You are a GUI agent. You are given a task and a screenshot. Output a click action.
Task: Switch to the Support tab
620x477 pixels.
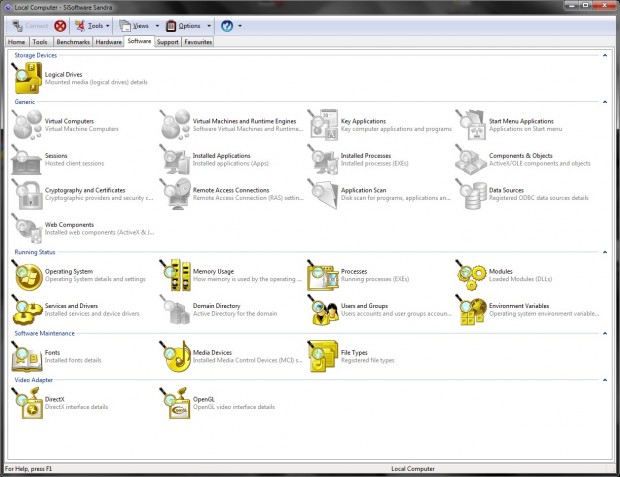(x=168, y=42)
